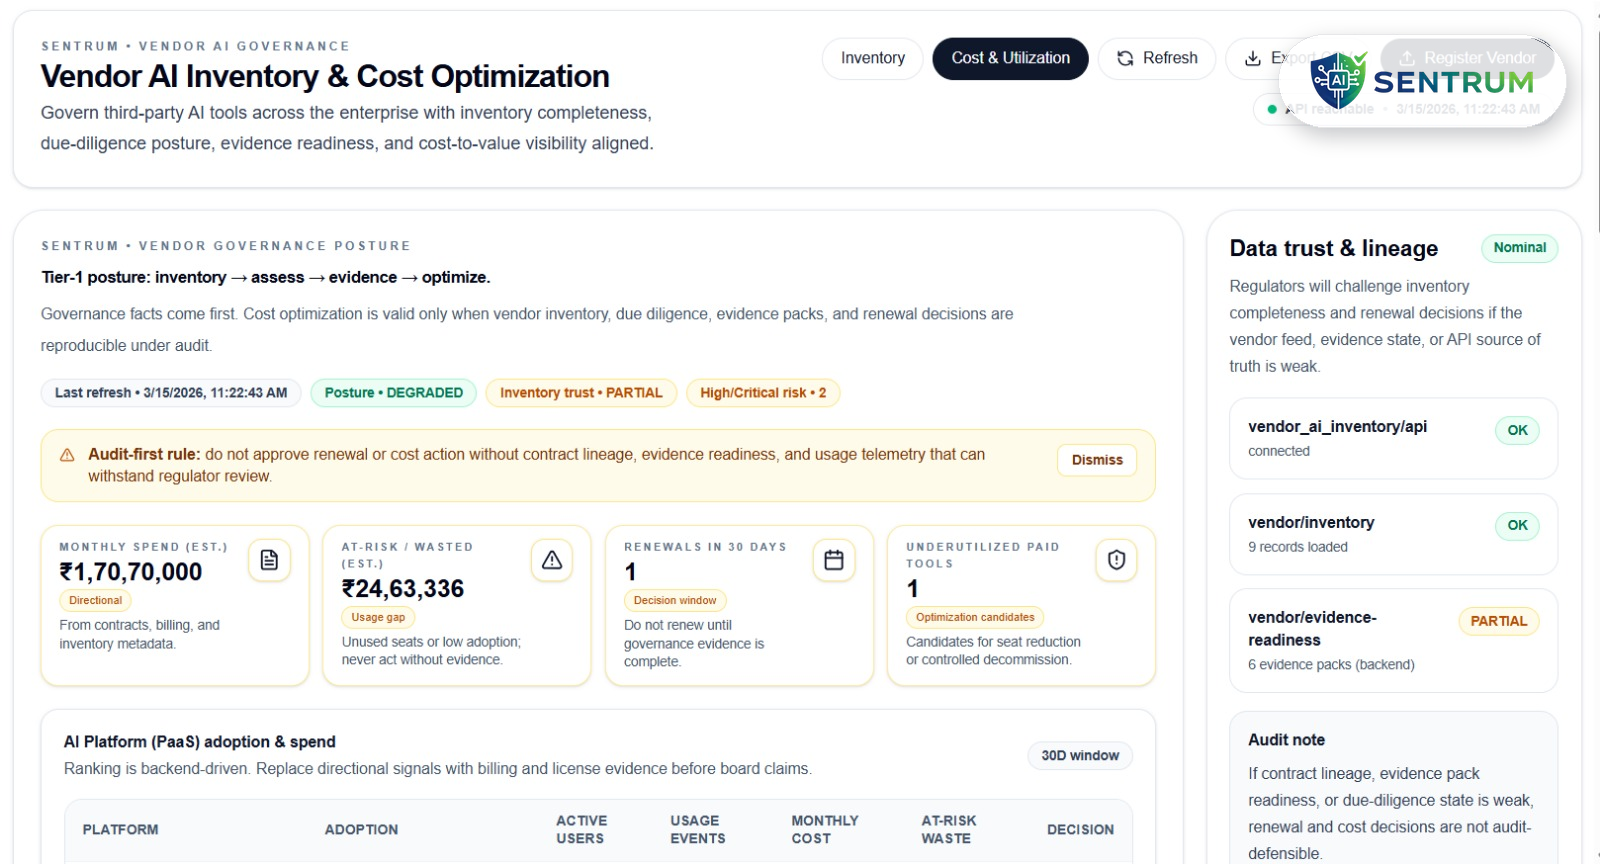The height and width of the screenshot is (864, 1600).
Task: Click the '9 records loaded' text
Action: pos(1297,547)
